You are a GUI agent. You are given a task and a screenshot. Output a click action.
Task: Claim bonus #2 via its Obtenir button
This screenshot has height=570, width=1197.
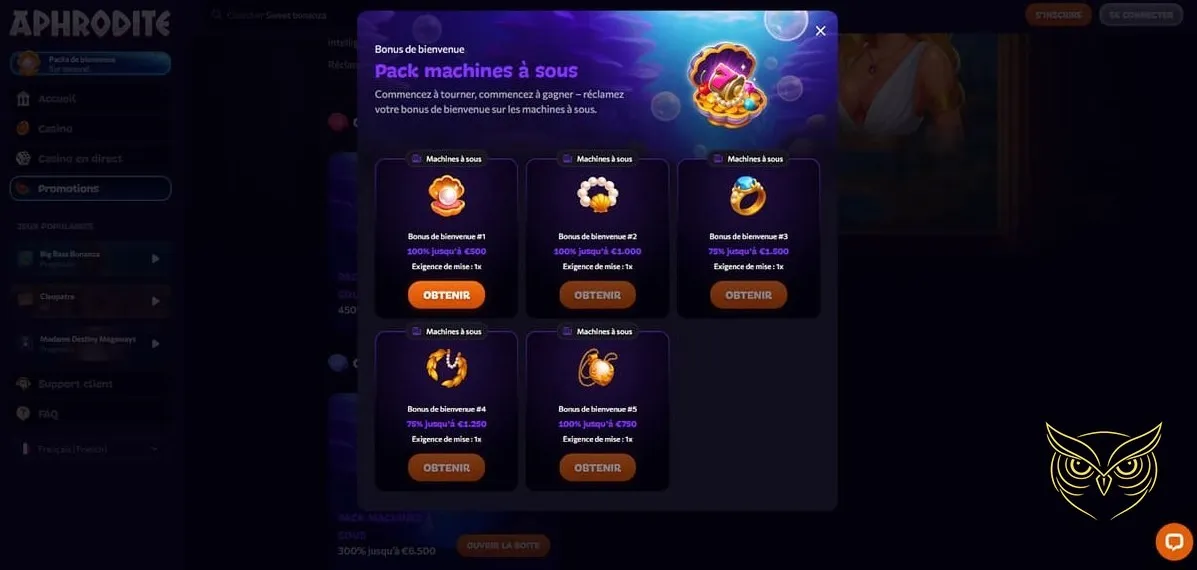coord(597,295)
